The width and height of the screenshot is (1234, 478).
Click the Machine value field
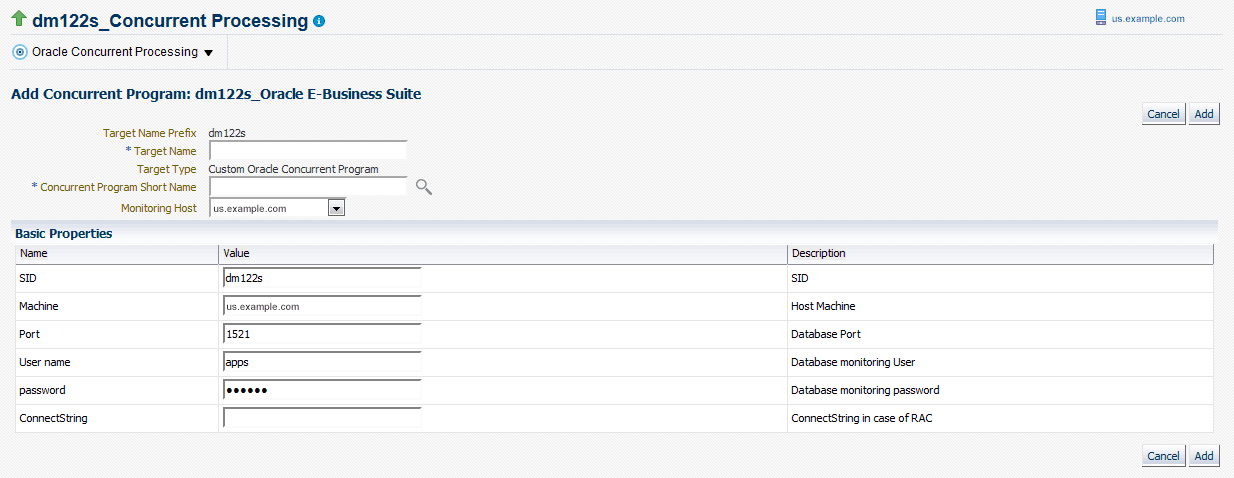tap(322, 306)
